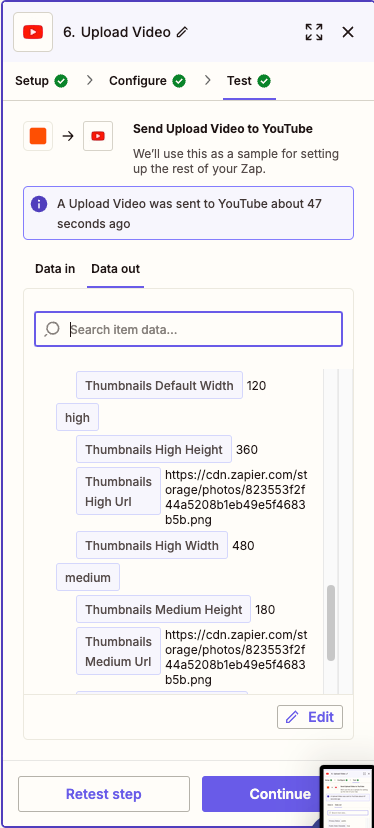Viewport: 374px width, 828px height.
Task: Click the magnifier icon in search box
Action: [x=52, y=330]
